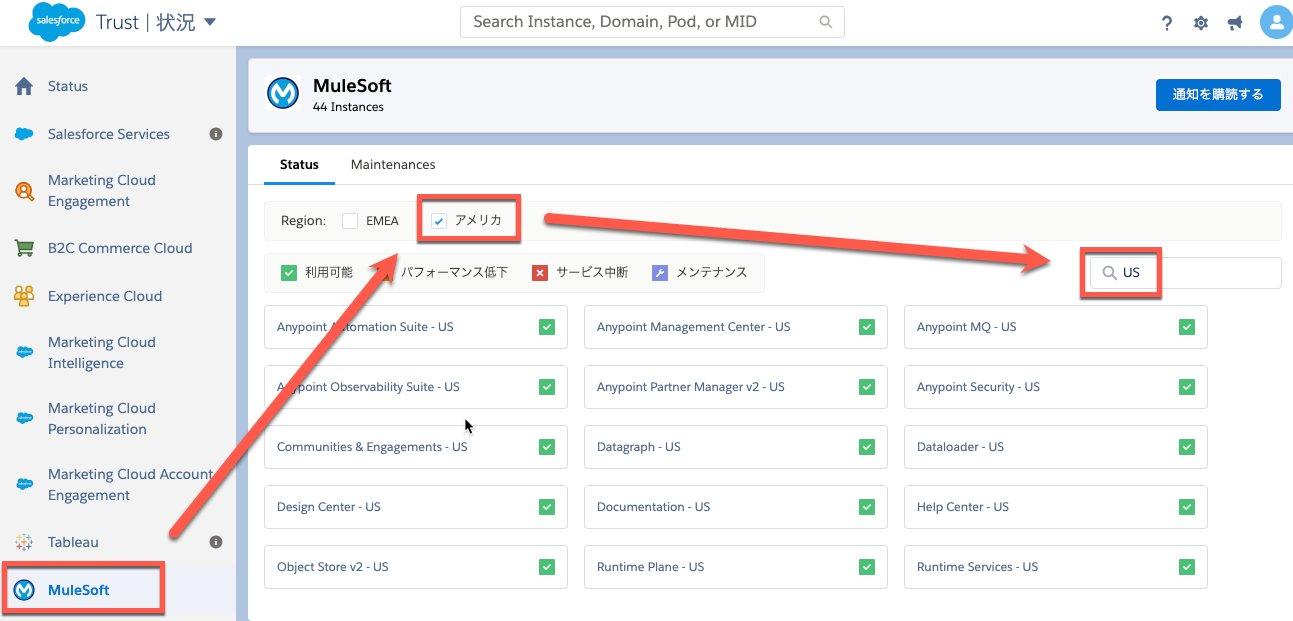Screen dimensions: 1293x621
Task: Open Anypoint Management Center - US instance
Action: point(736,327)
